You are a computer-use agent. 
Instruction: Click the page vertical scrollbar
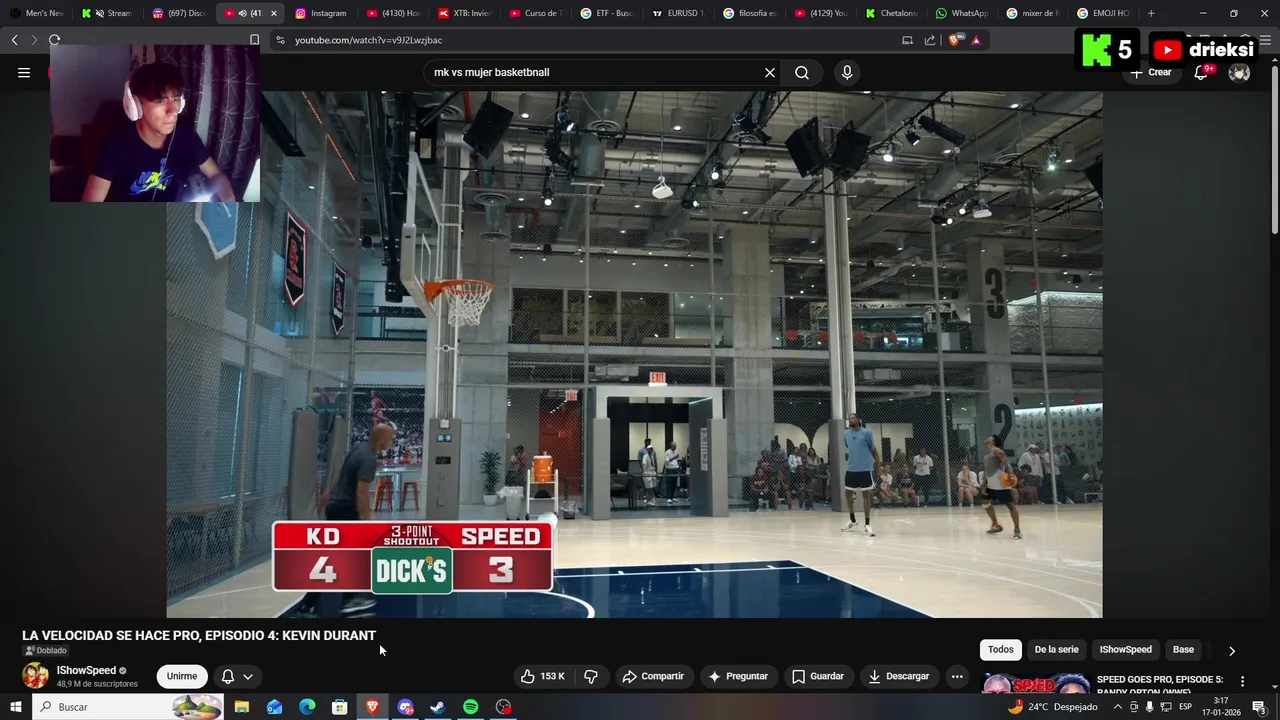[1274, 150]
